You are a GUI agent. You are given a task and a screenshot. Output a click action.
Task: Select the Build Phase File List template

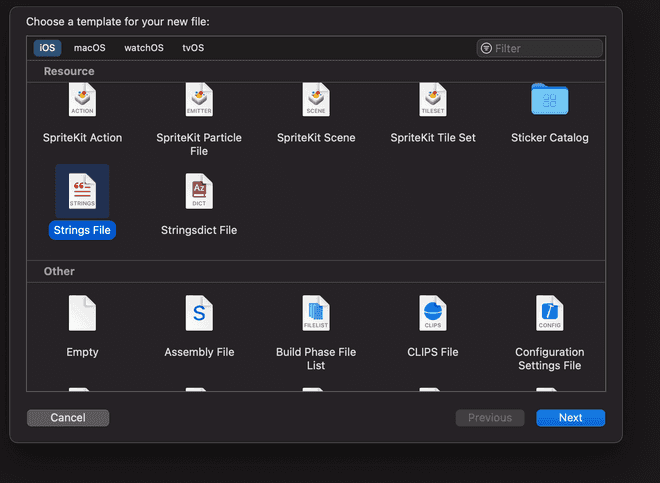[316, 314]
